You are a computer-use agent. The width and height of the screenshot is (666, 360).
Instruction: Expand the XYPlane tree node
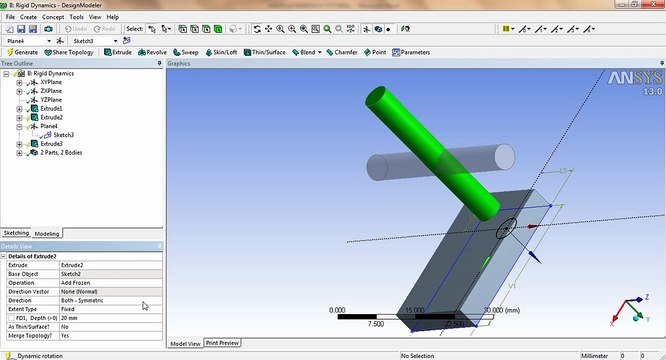[19, 82]
